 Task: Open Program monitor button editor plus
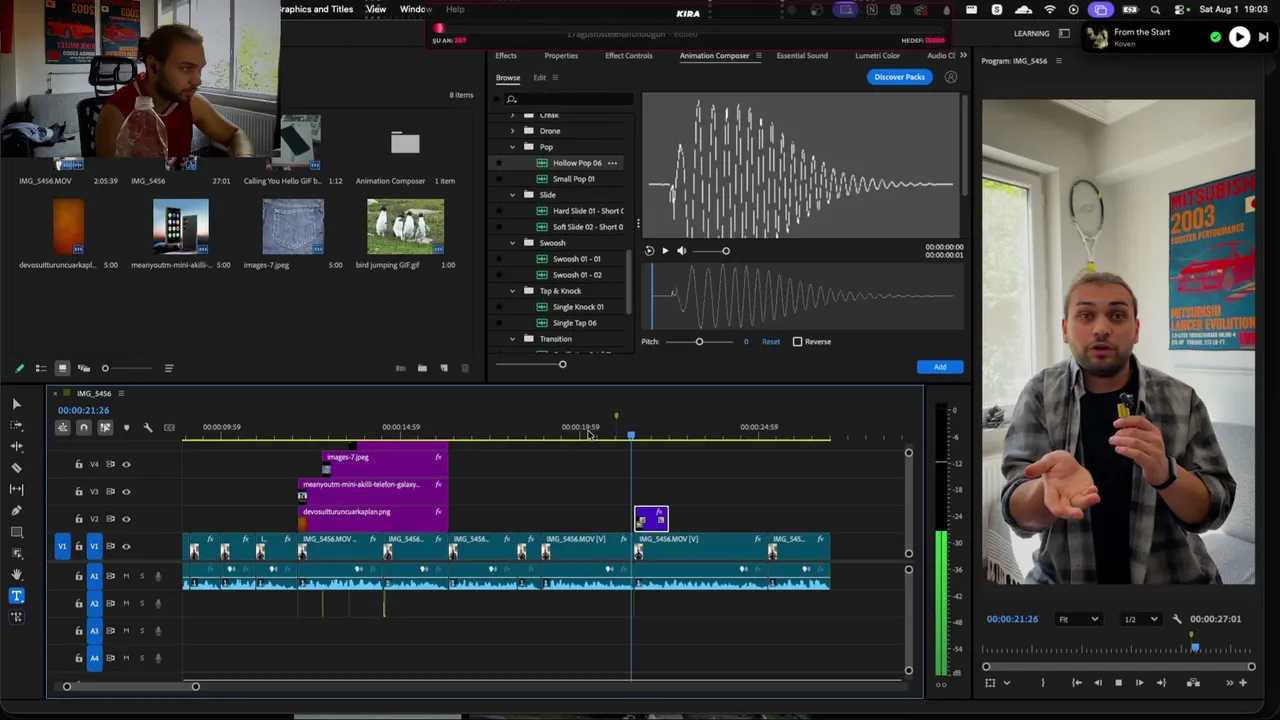coord(1243,683)
